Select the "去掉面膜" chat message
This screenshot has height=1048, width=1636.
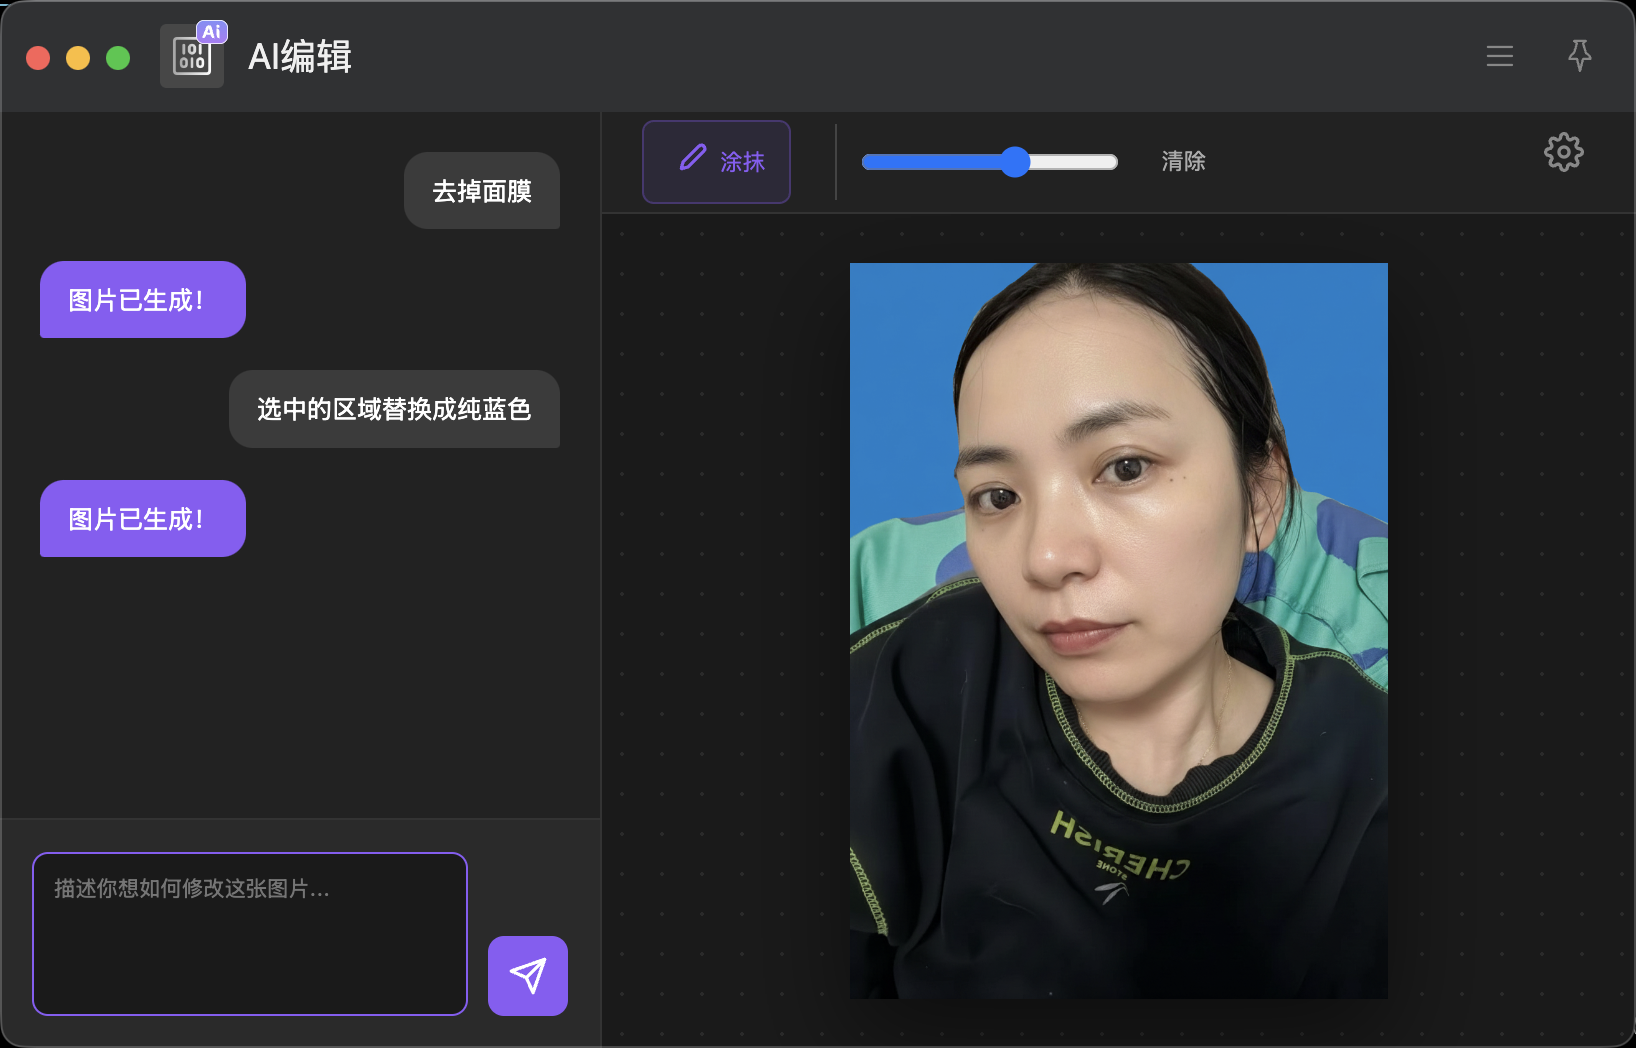pos(481,191)
